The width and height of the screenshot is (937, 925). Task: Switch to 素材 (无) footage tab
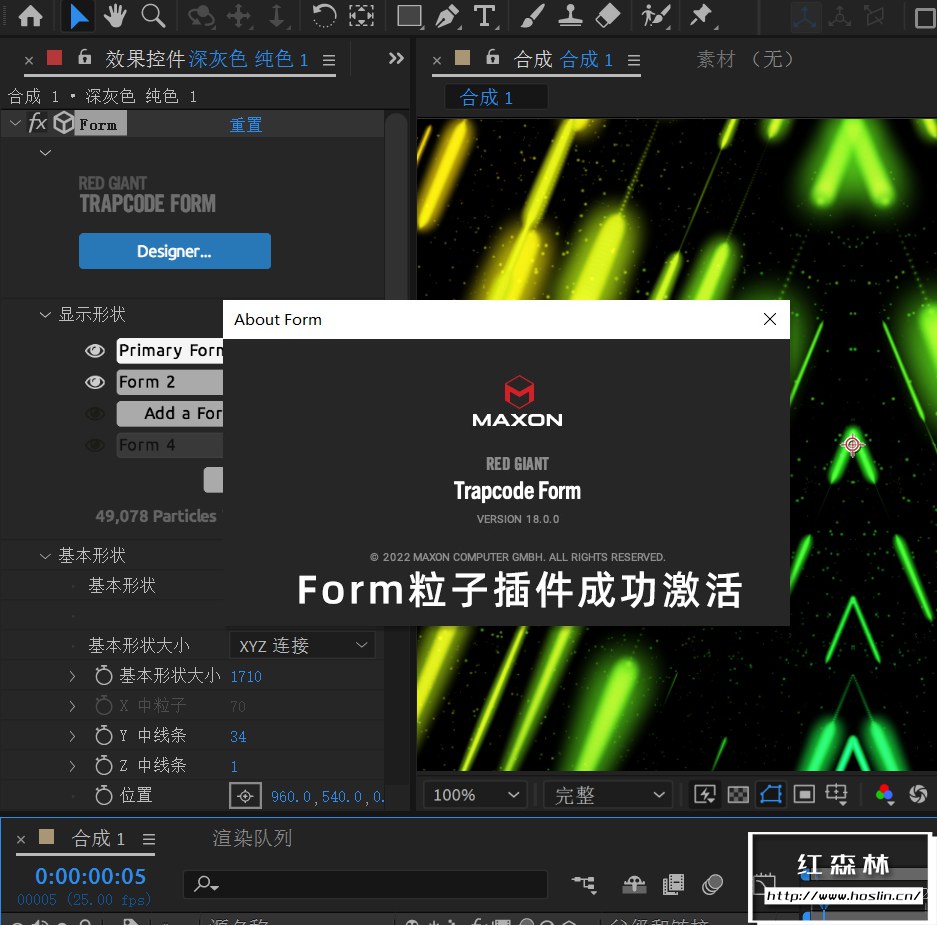[x=745, y=59]
